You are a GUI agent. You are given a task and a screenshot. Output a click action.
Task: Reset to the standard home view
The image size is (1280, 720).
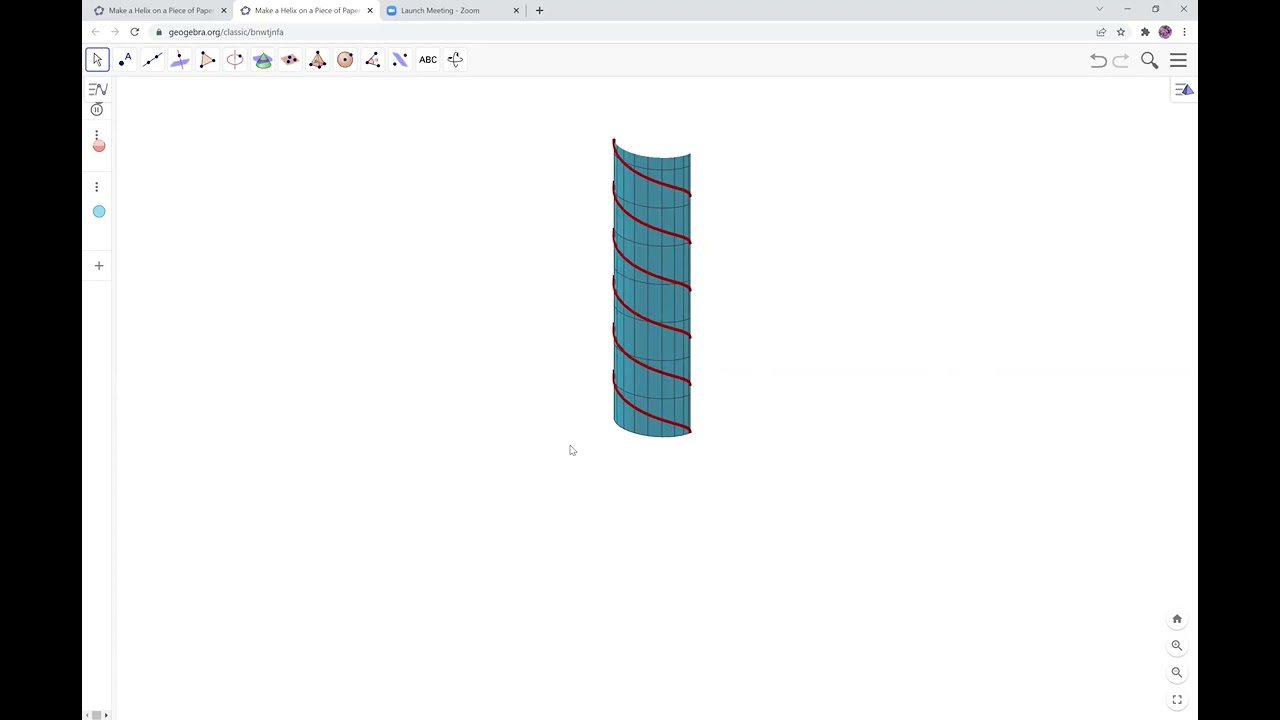pos(1177,619)
